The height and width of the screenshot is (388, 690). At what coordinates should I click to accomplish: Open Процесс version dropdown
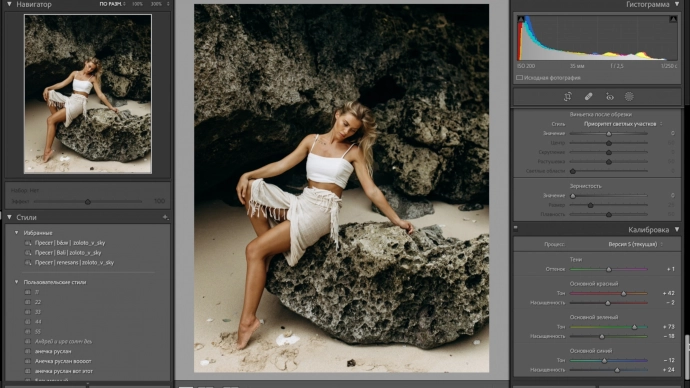(635, 244)
